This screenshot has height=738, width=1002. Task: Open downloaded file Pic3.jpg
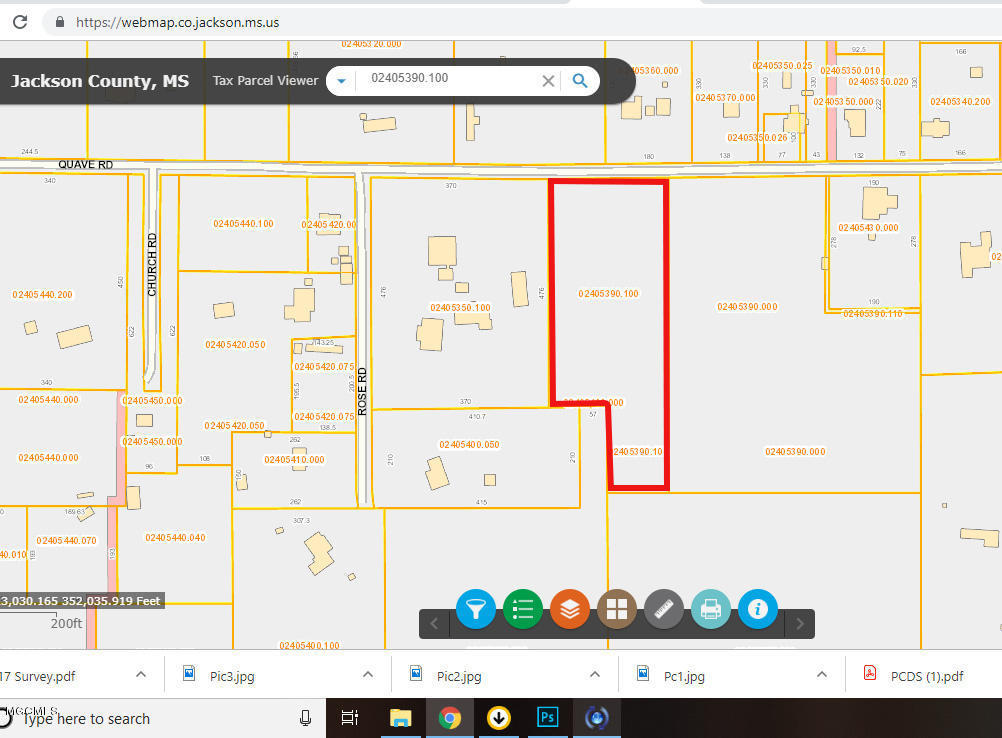click(232, 676)
